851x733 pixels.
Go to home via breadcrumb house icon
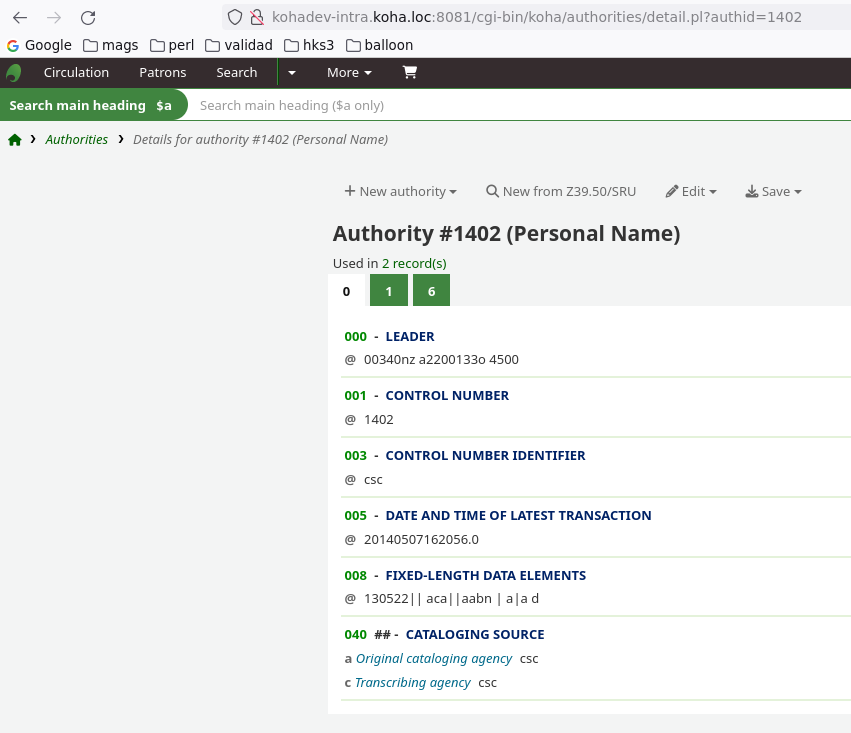[x=15, y=140]
